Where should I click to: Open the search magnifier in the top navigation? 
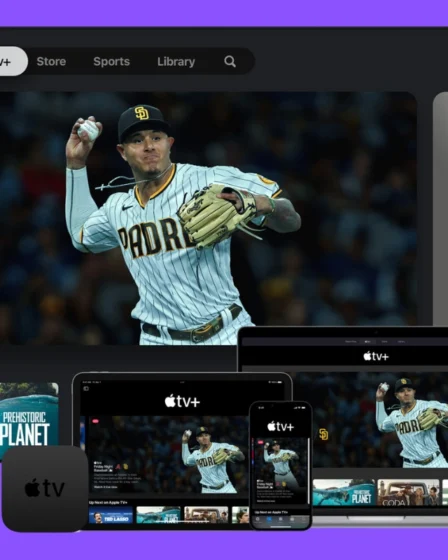(x=230, y=61)
